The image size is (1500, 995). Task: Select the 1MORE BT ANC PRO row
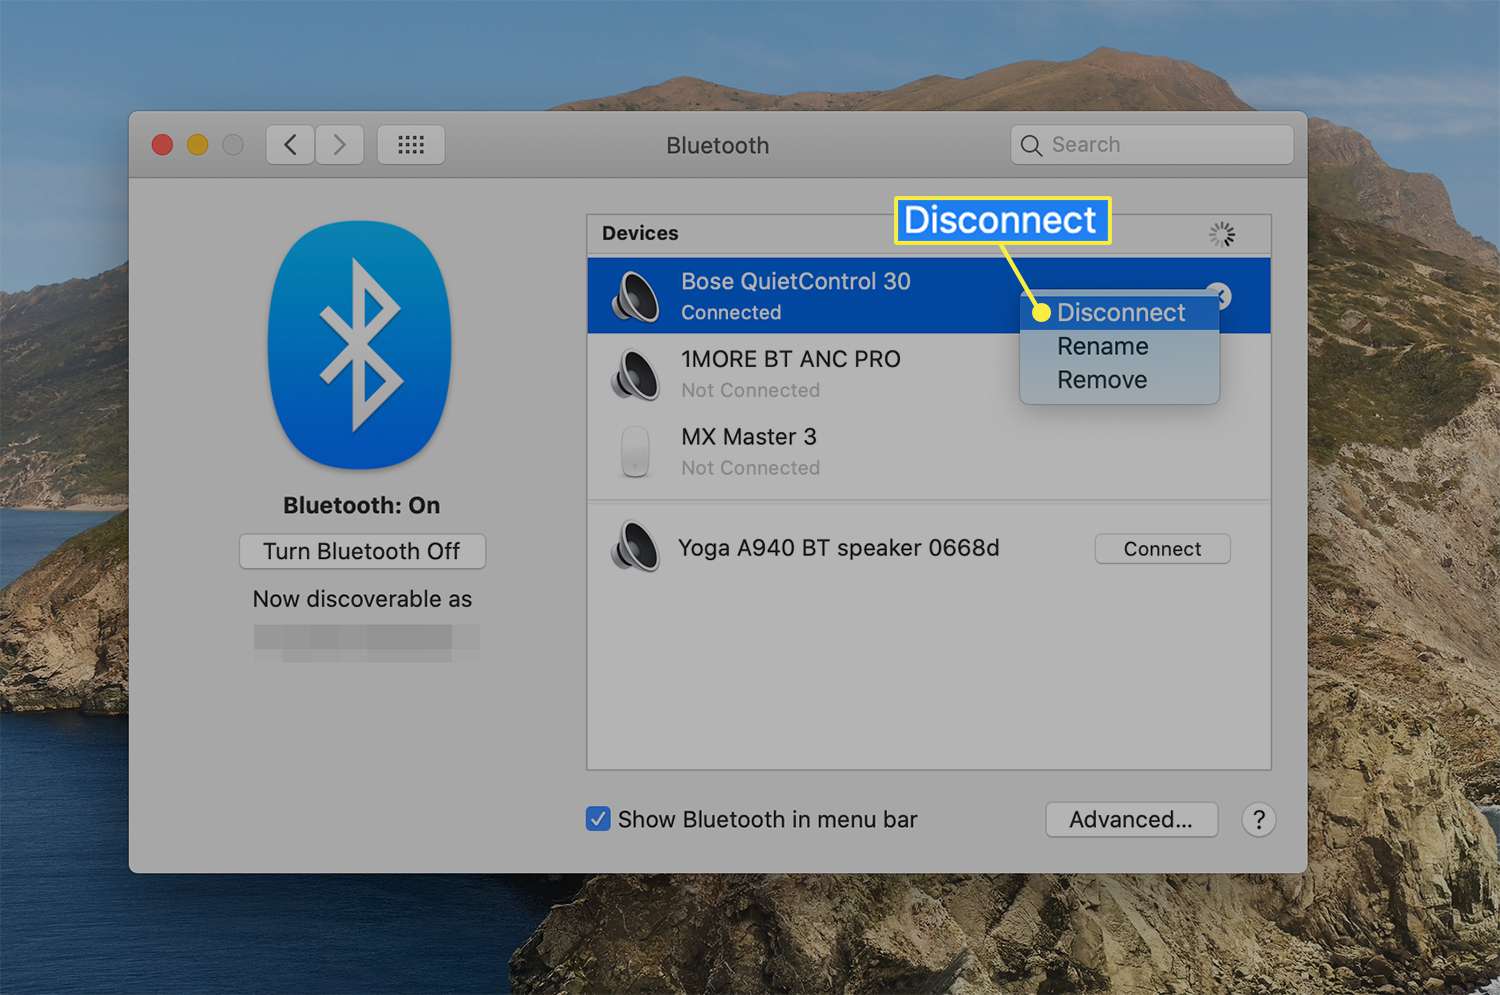(928, 374)
